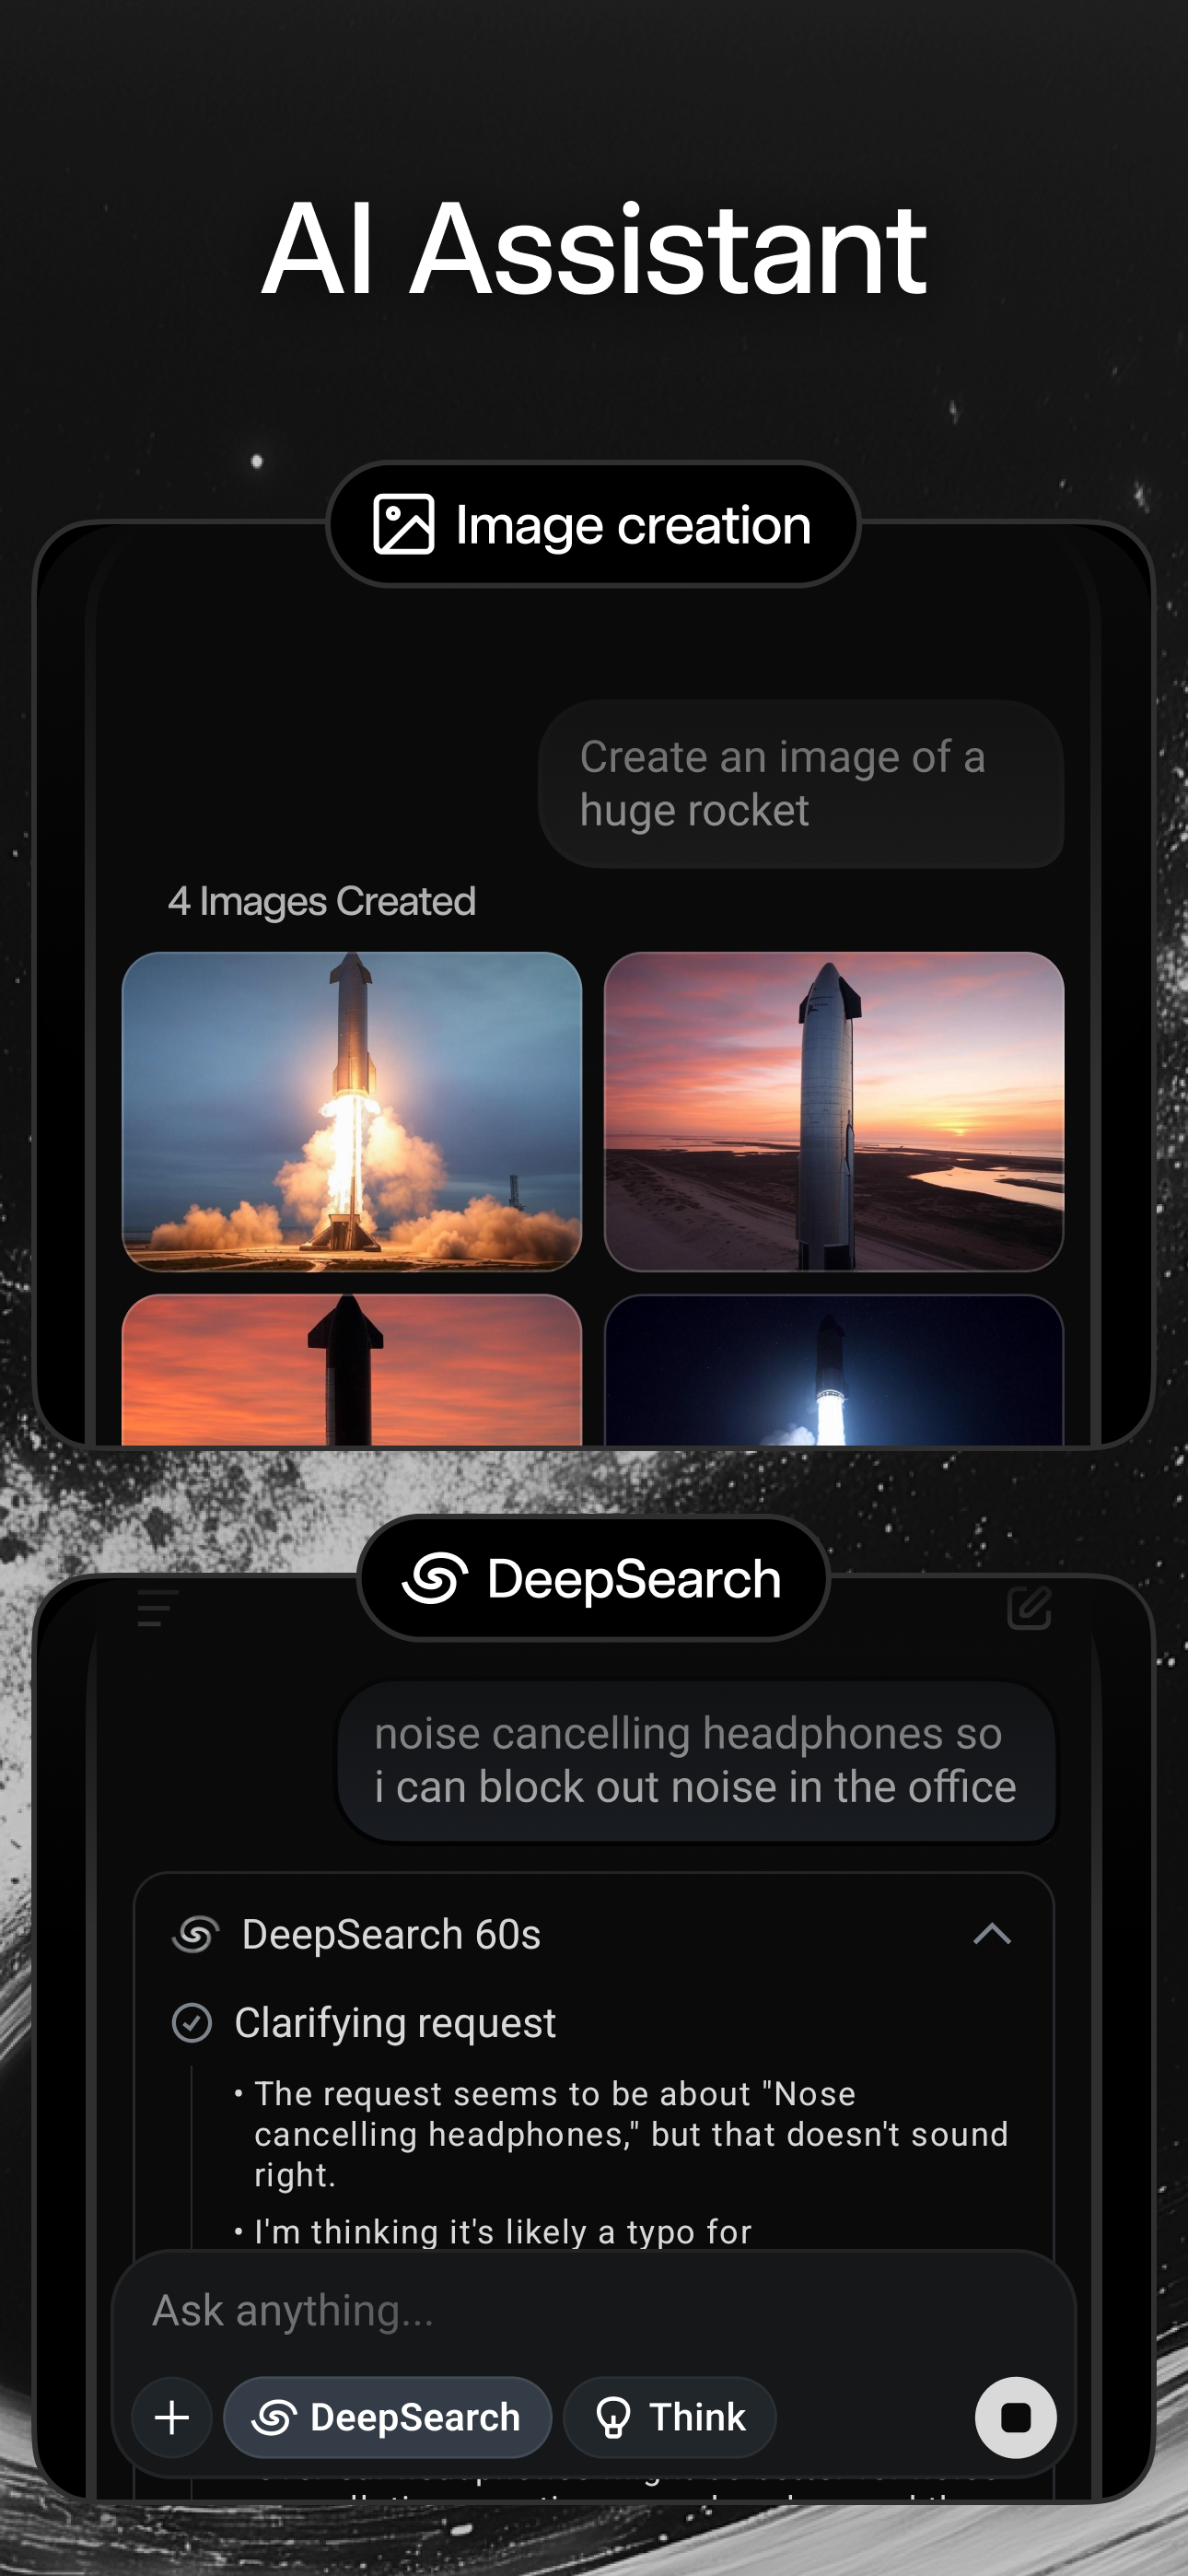The width and height of the screenshot is (1188, 2576).
Task: Select the Image creation label
Action: pyautogui.click(x=593, y=525)
